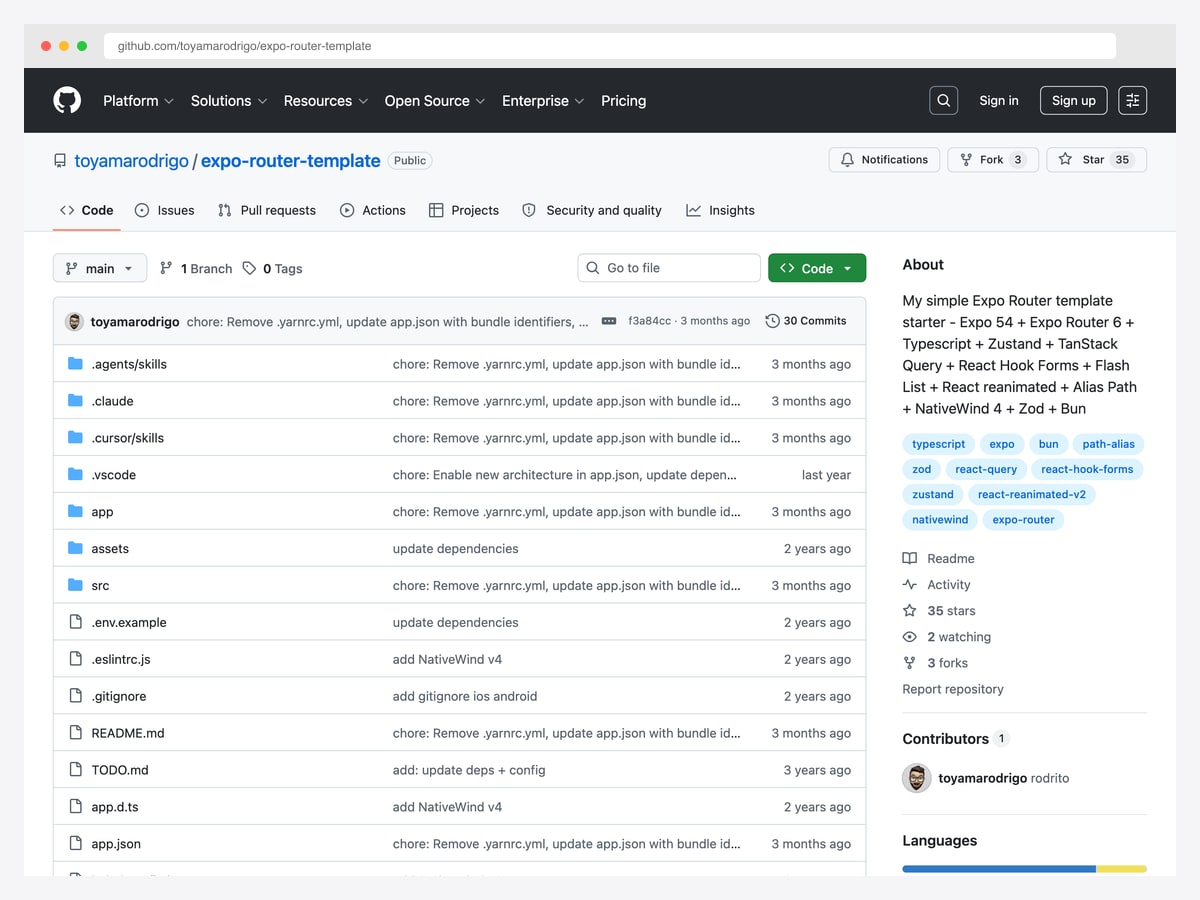Open the Pricing link in header
1200x900 pixels.
(x=624, y=101)
